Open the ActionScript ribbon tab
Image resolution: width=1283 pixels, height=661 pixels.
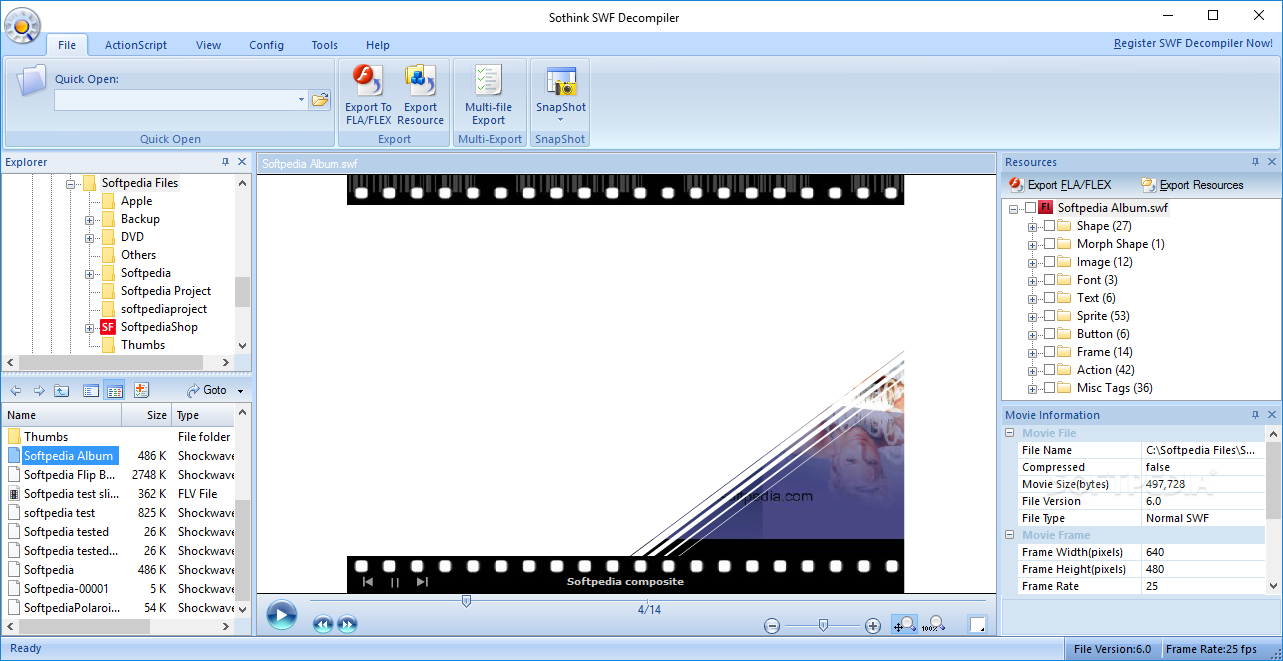136,45
